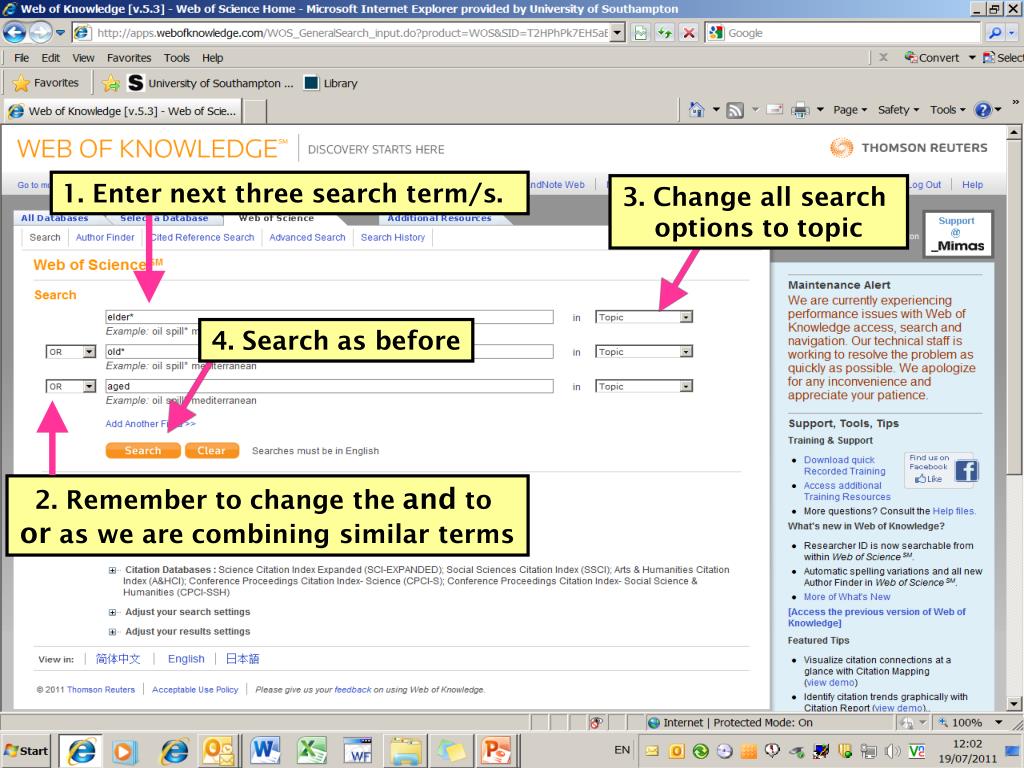Expand the Citation Databases section

(x=112, y=570)
